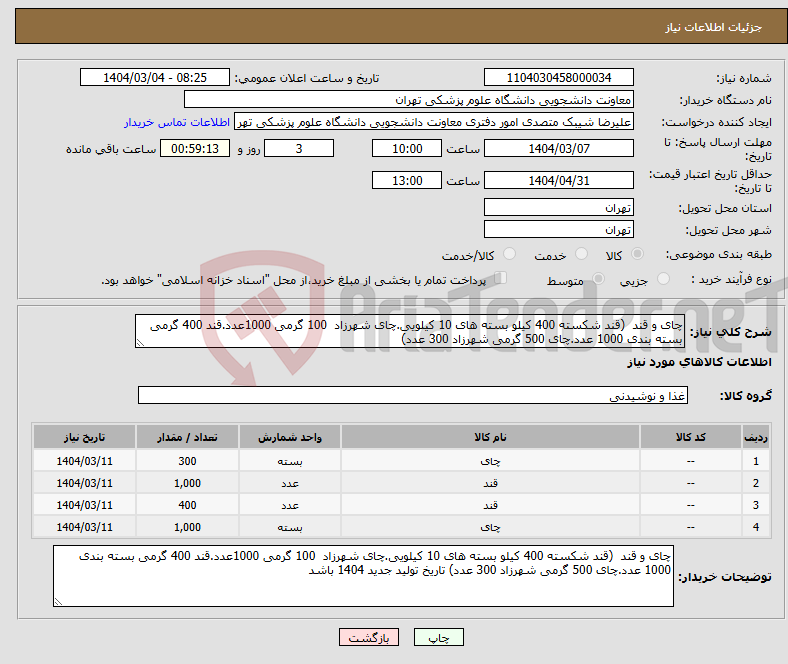Click quantity 300 in row 1

click(187, 461)
